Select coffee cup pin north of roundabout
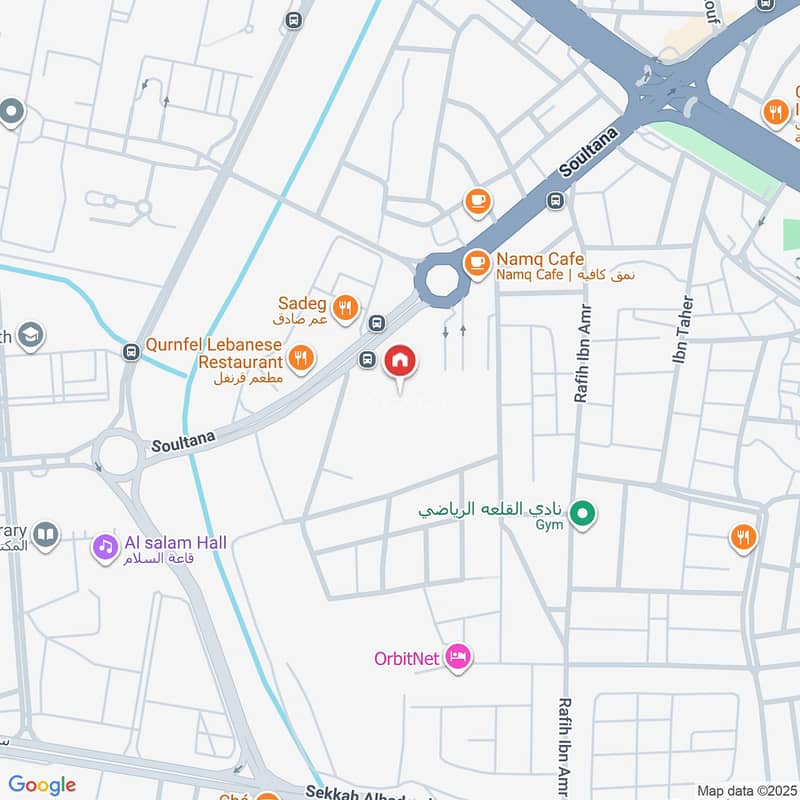The width and height of the screenshot is (800, 800). pyautogui.click(x=478, y=202)
